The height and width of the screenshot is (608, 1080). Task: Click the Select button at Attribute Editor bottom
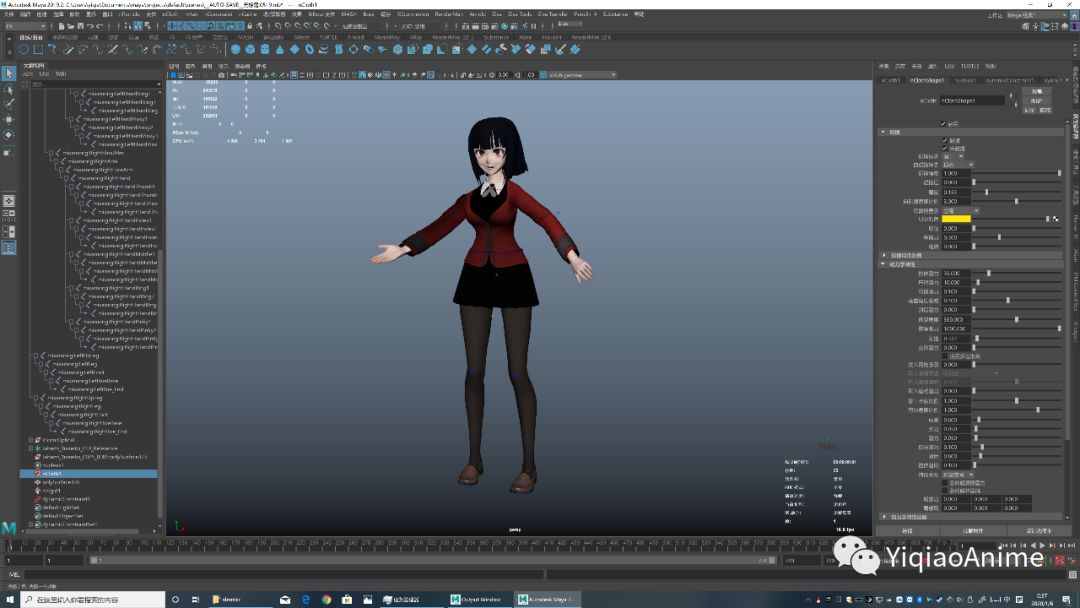907,531
